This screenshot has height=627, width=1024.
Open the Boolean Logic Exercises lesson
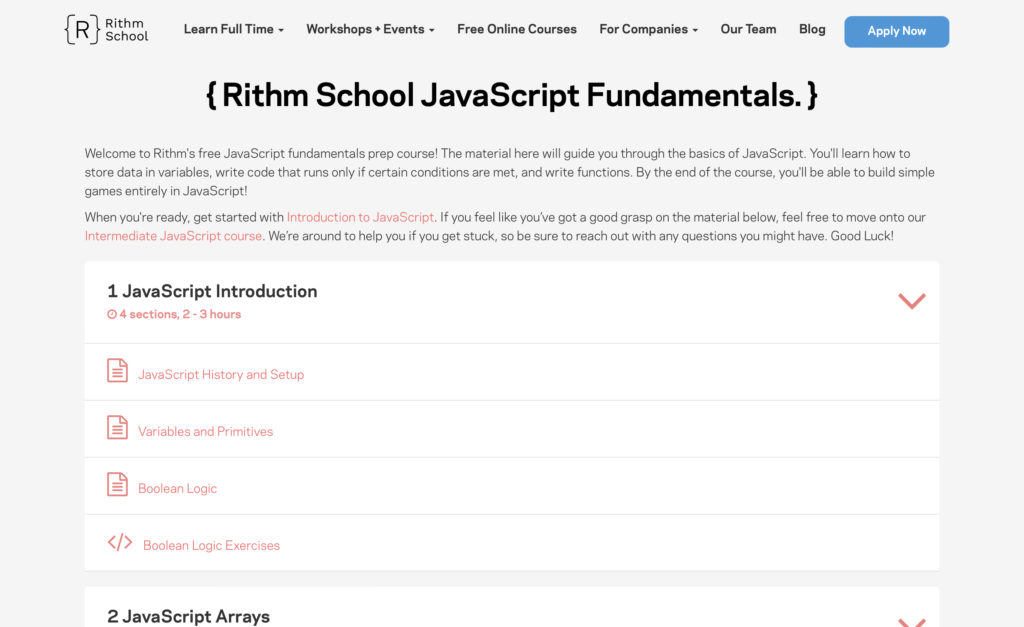211,546
